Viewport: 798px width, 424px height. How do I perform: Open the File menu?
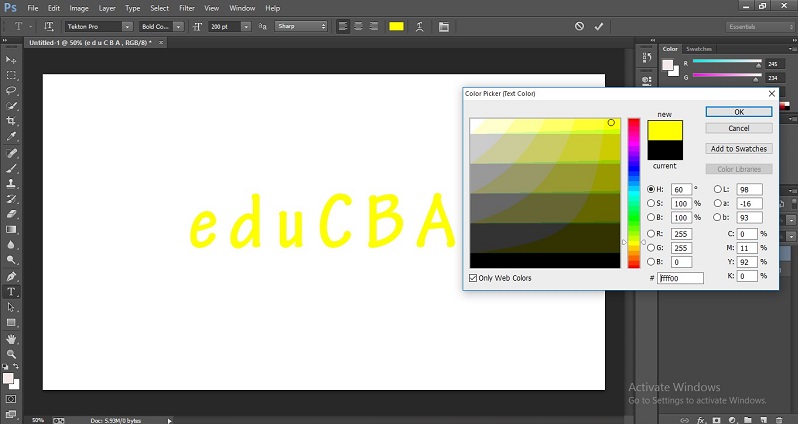pyautogui.click(x=33, y=8)
